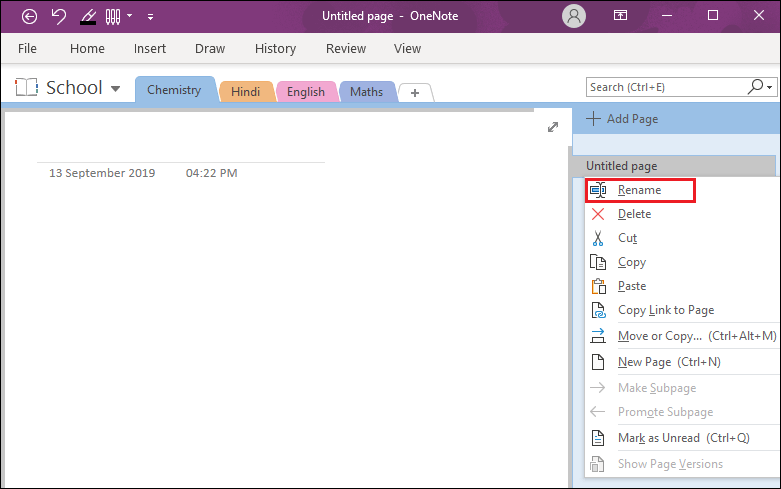Switch to the Insert tab
The width and height of the screenshot is (781, 489).
tap(150, 48)
